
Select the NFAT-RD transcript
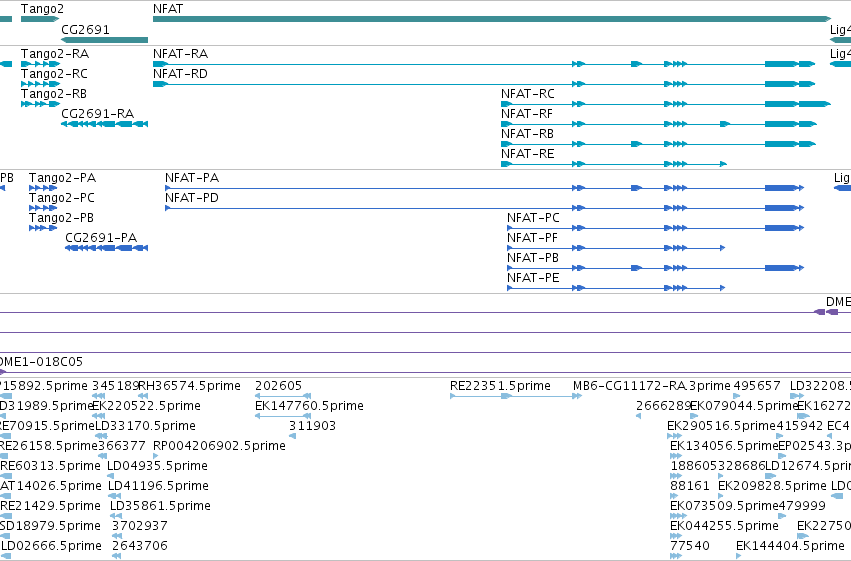click(484, 84)
